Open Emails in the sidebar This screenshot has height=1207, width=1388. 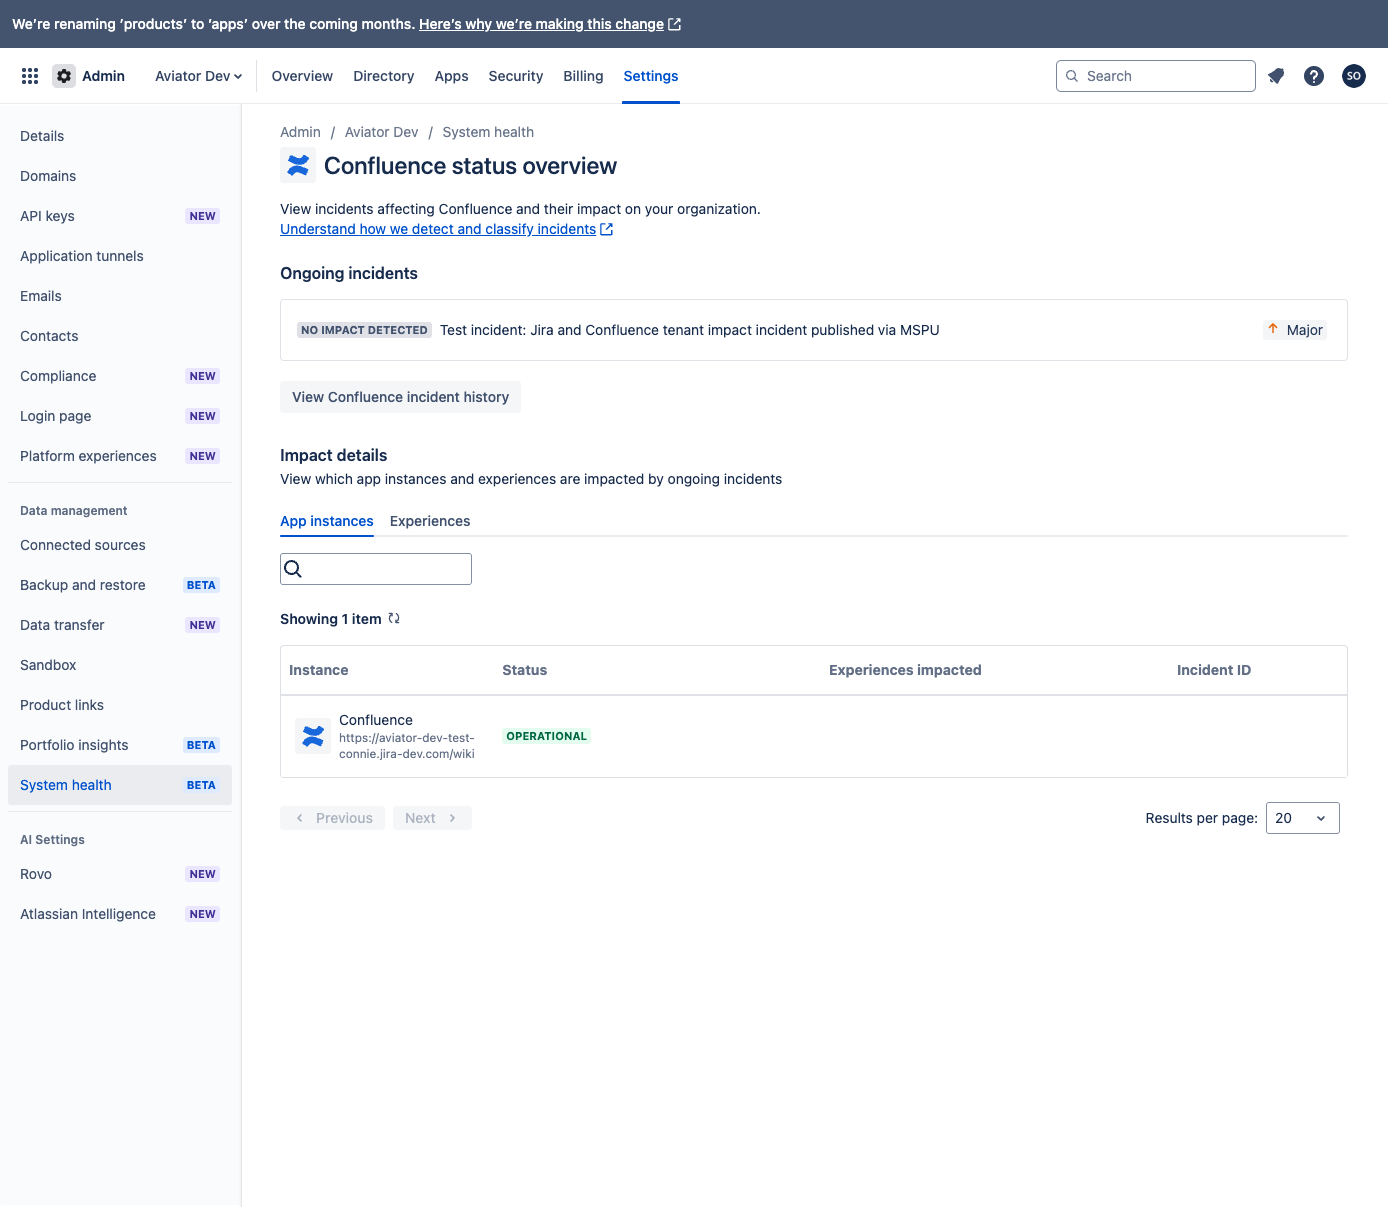[120, 296]
